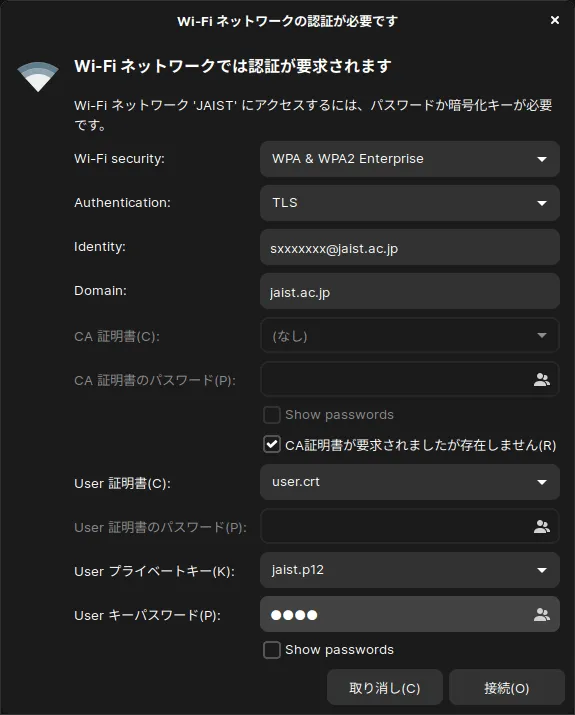575x715 pixels.
Task: Click the Wi-Fi signal icon
Action: [38, 76]
